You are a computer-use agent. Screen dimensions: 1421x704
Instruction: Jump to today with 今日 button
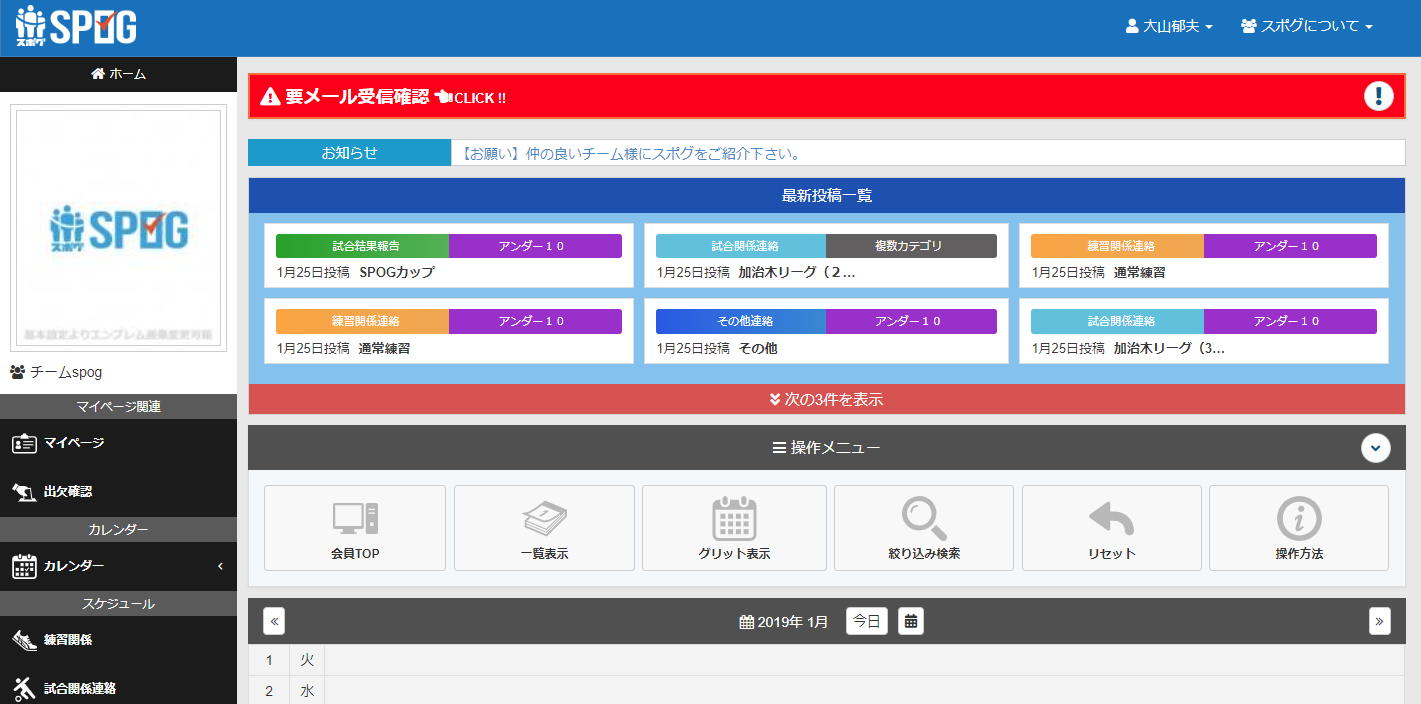[x=866, y=621]
